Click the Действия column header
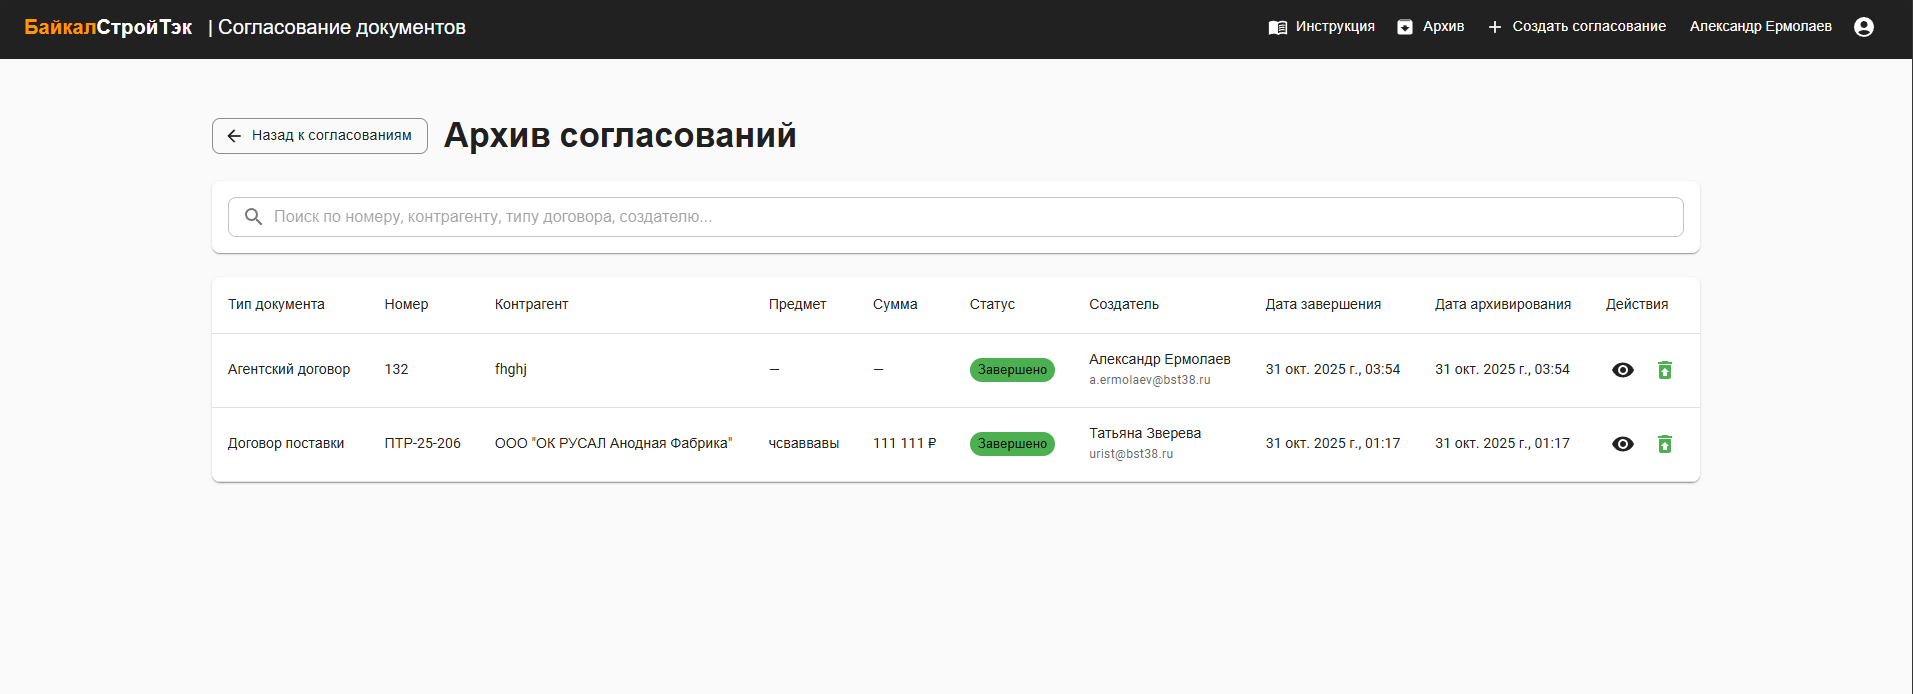 point(1637,305)
